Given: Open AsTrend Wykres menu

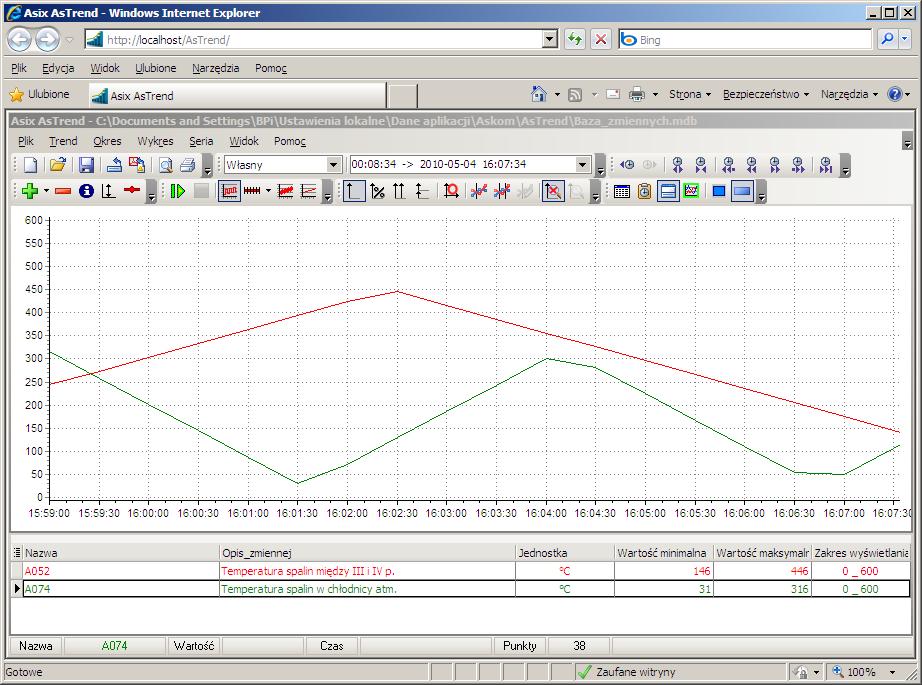Looking at the screenshot, I should click(x=155, y=141).
